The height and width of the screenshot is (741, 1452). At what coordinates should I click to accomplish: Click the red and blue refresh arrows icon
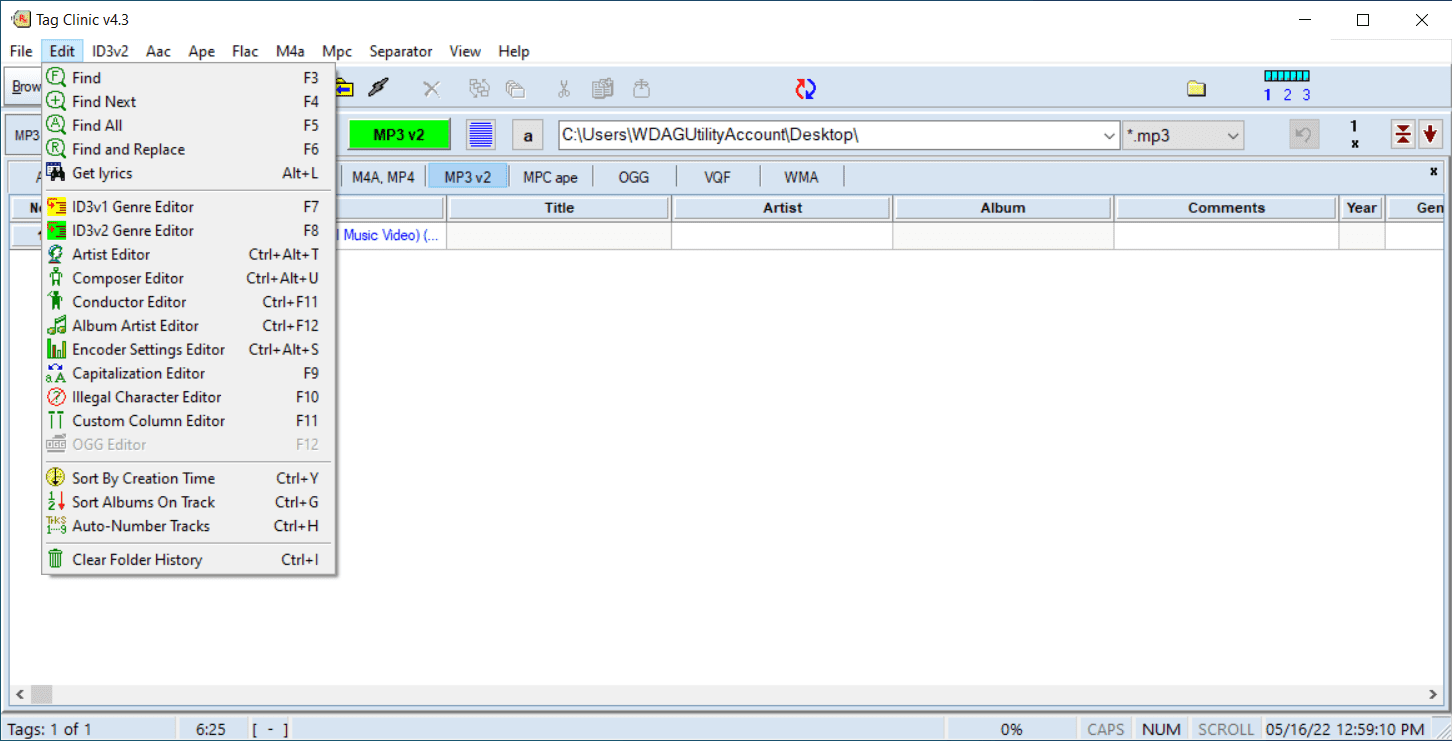click(x=806, y=89)
